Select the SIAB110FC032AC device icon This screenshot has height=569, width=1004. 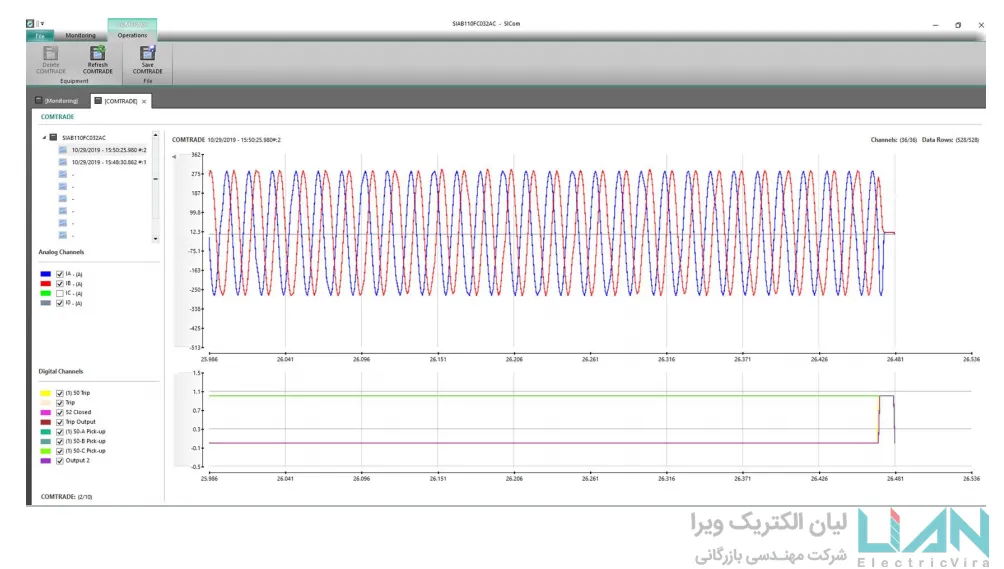tap(54, 138)
